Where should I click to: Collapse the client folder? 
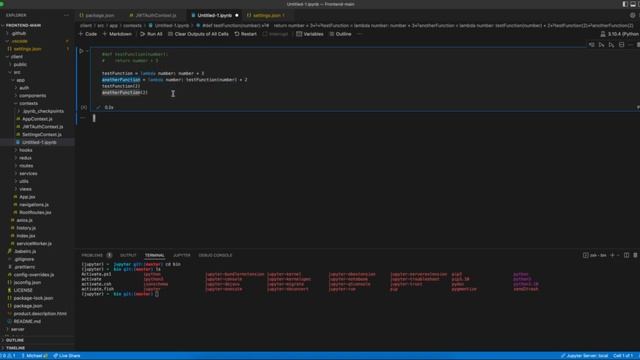[x=17, y=57]
